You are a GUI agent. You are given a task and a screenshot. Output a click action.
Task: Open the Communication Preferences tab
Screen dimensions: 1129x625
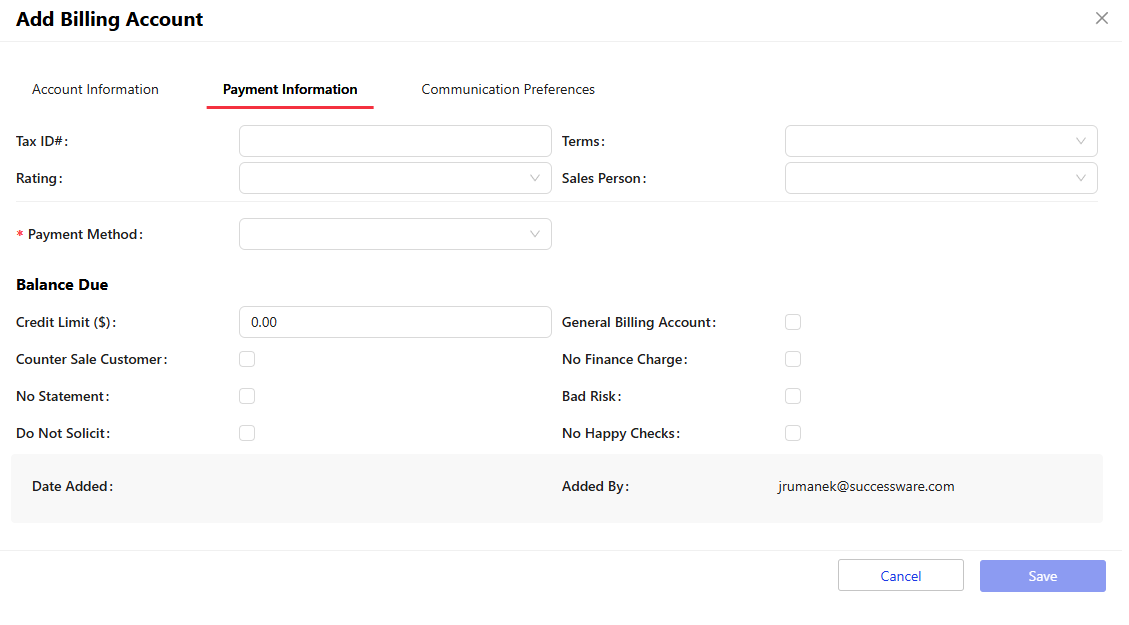pos(508,89)
